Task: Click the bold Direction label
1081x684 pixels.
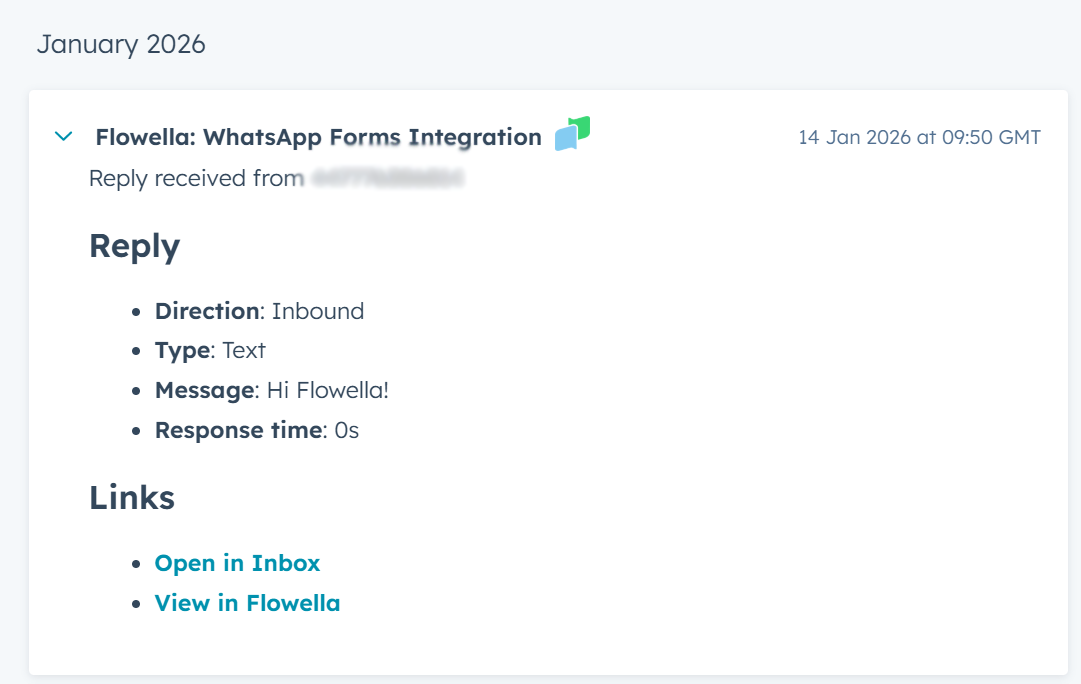Action: [206, 311]
